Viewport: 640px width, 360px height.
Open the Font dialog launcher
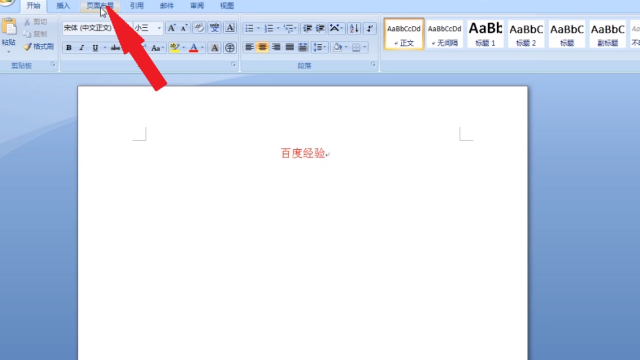point(233,64)
